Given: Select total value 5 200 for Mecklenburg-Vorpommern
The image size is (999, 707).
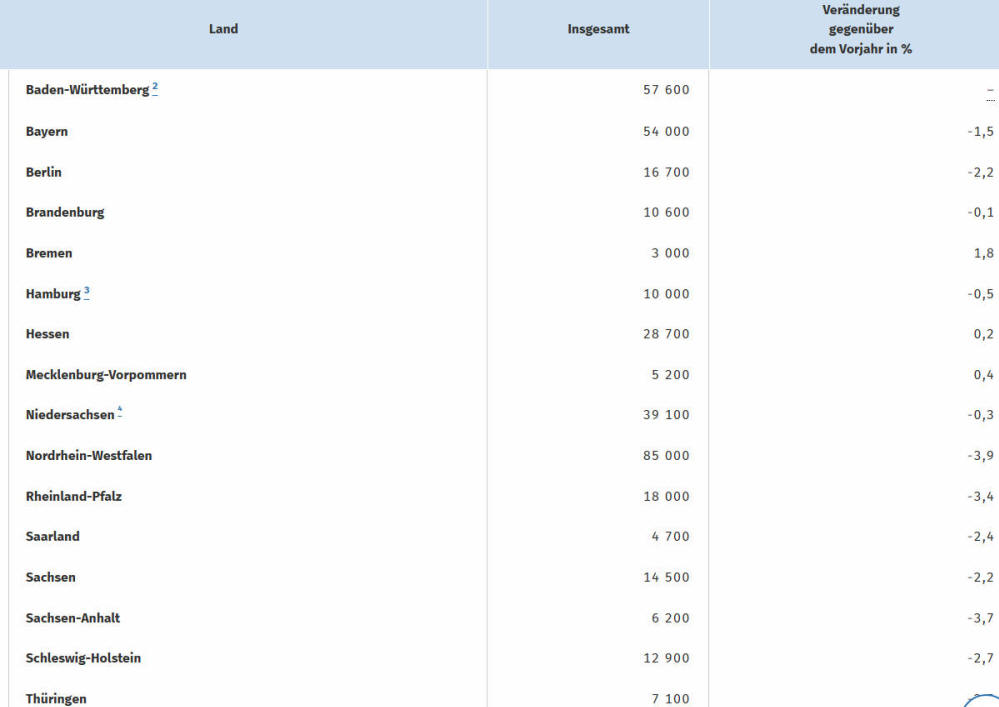Looking at the screenshot, I should pos(670,375).
